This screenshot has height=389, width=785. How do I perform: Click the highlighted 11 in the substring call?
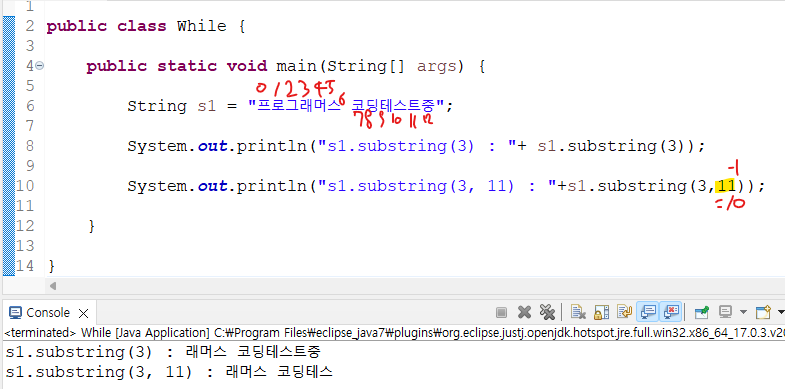coord(725,186)
